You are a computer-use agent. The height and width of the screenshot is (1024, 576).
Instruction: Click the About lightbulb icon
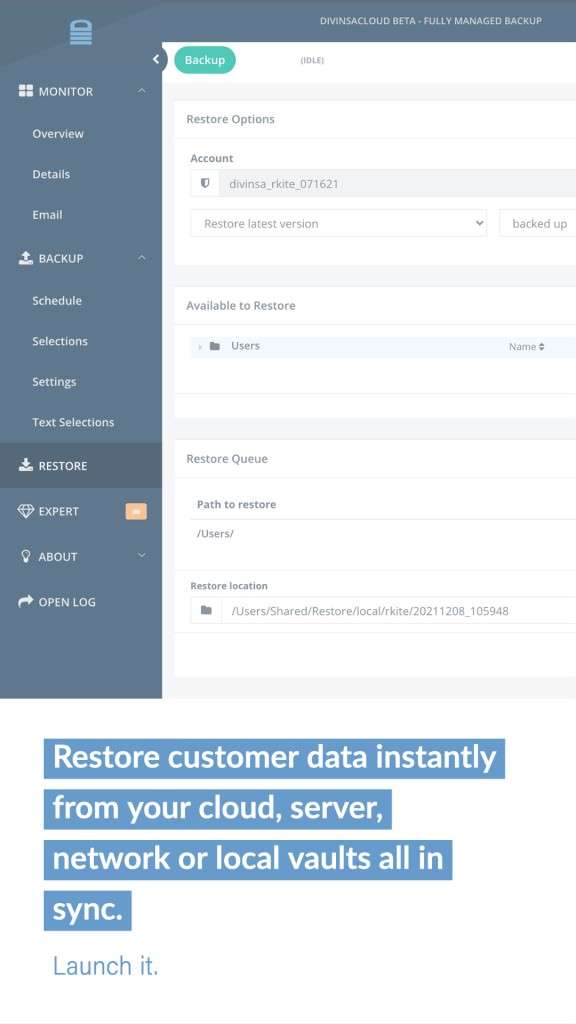[25, 556]
